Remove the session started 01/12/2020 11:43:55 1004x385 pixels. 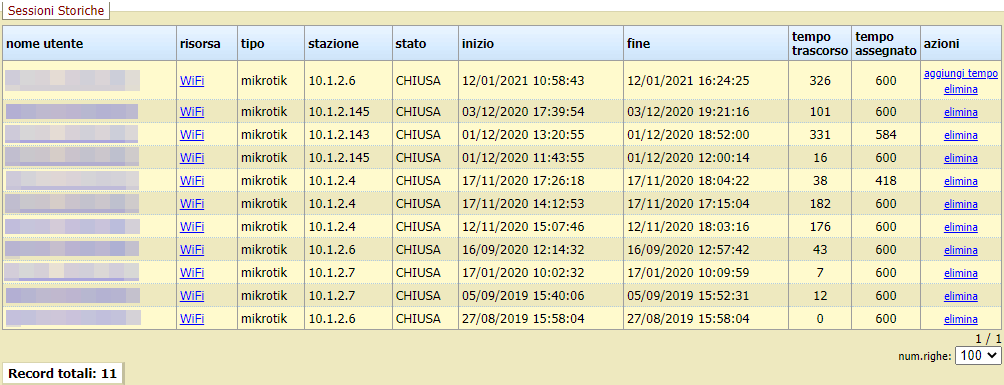coord(960,158)
